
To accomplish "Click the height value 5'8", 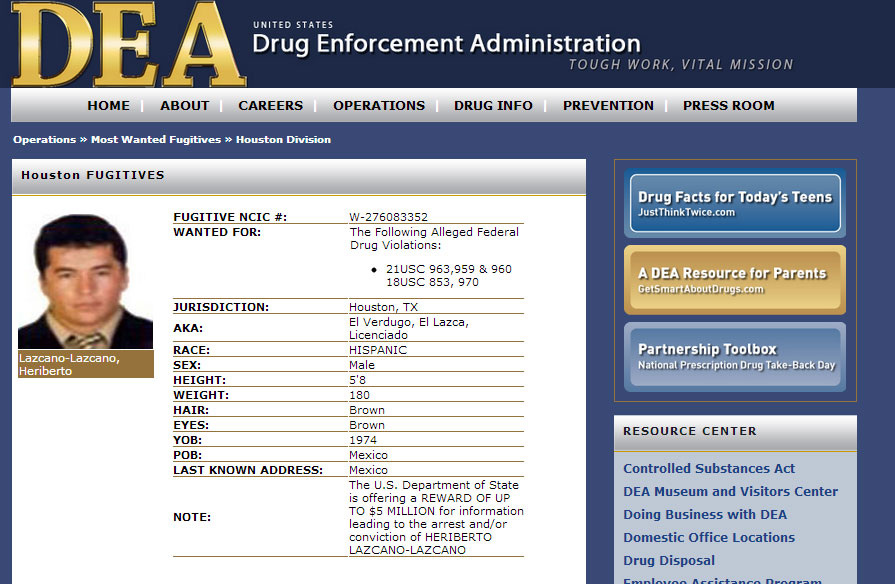I will (x=357, y=380).
